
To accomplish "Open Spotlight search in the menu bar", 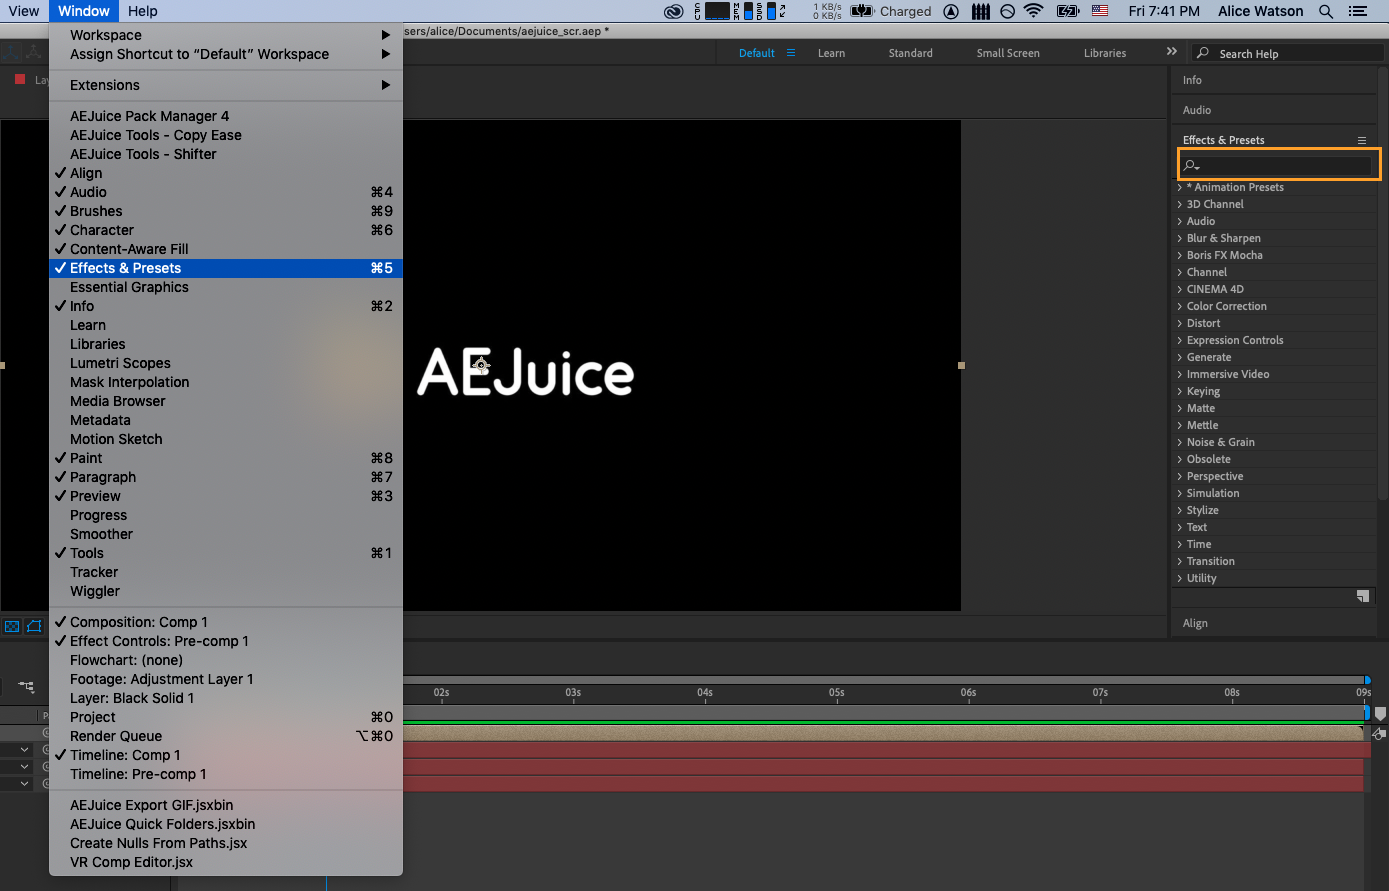I will coord(1326,11).
